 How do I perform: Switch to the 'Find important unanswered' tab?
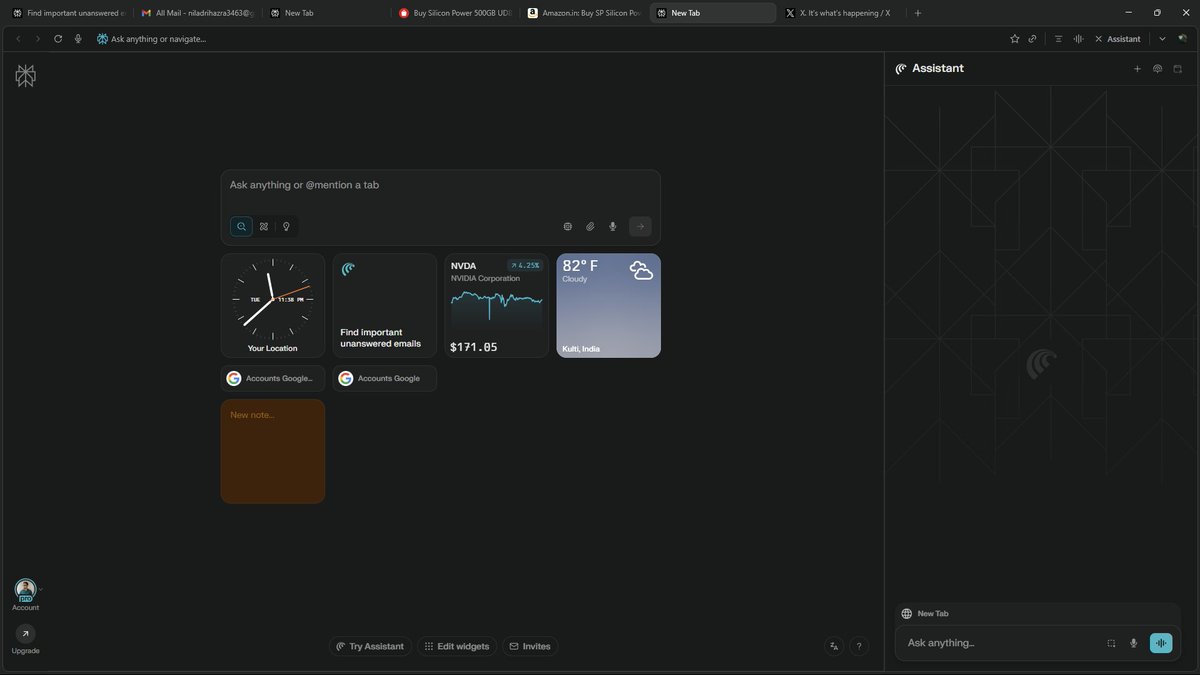(69, 13)
